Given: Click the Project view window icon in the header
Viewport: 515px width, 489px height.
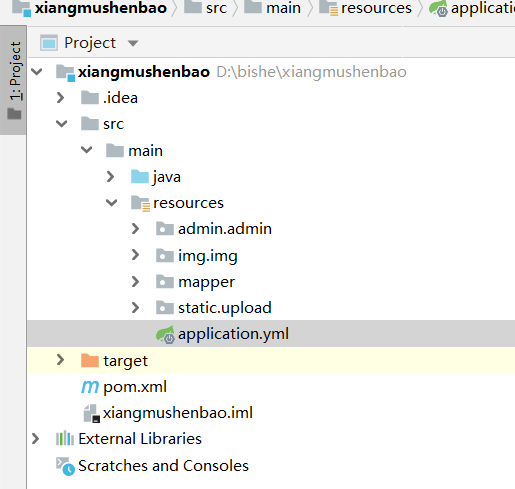Looking at the screenshot, I should [49, 43].
